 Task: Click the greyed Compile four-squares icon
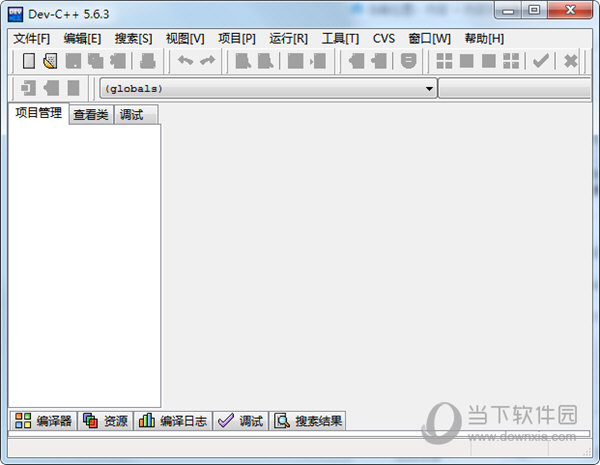tap(444, 61)
